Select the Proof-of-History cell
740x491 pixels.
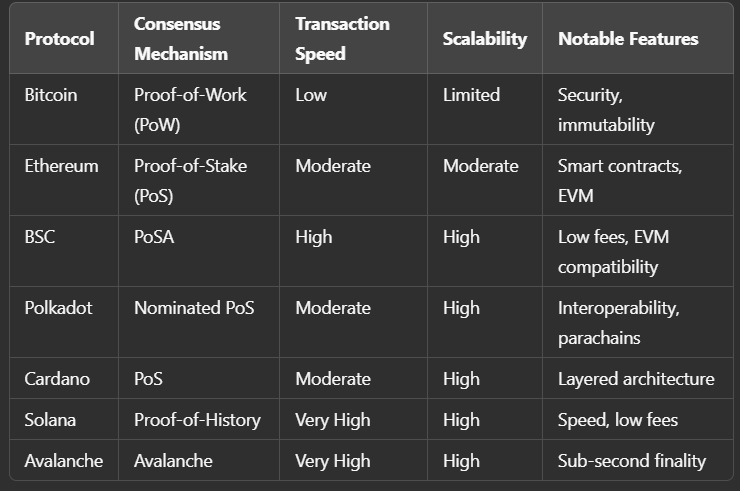coord(197,420)
